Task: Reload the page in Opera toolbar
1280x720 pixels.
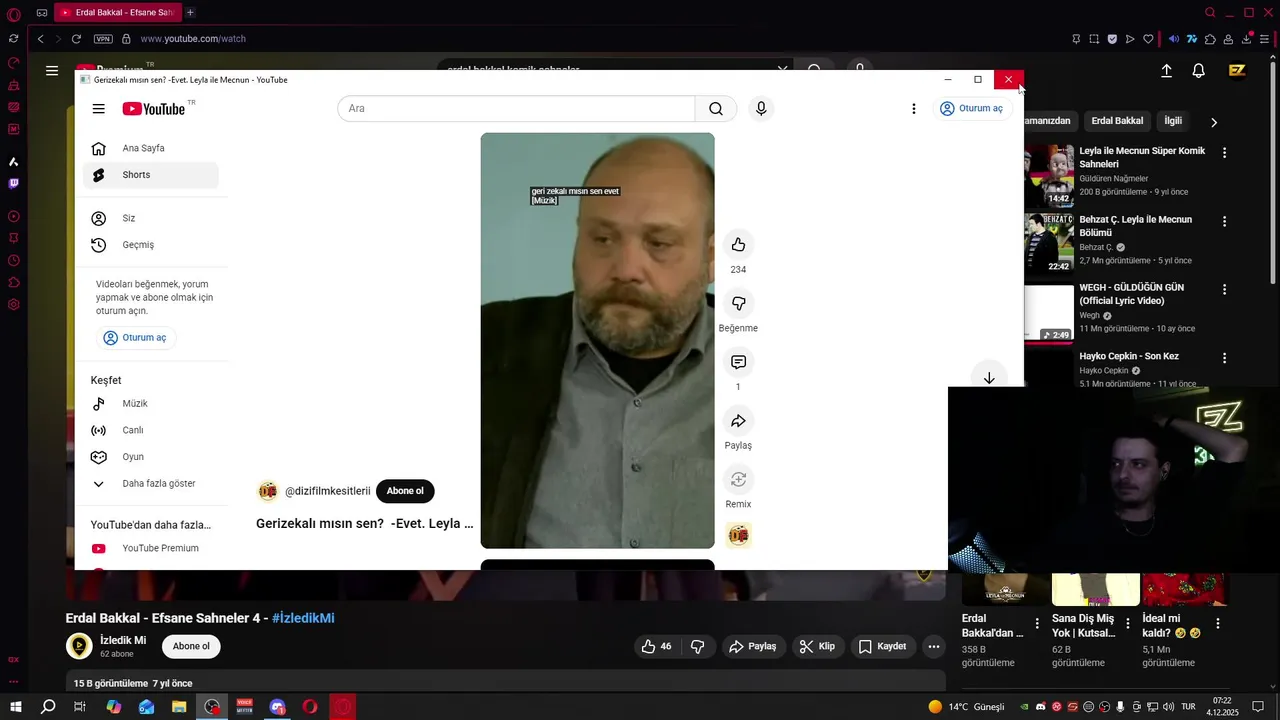Action: click(x=76, y=39)
